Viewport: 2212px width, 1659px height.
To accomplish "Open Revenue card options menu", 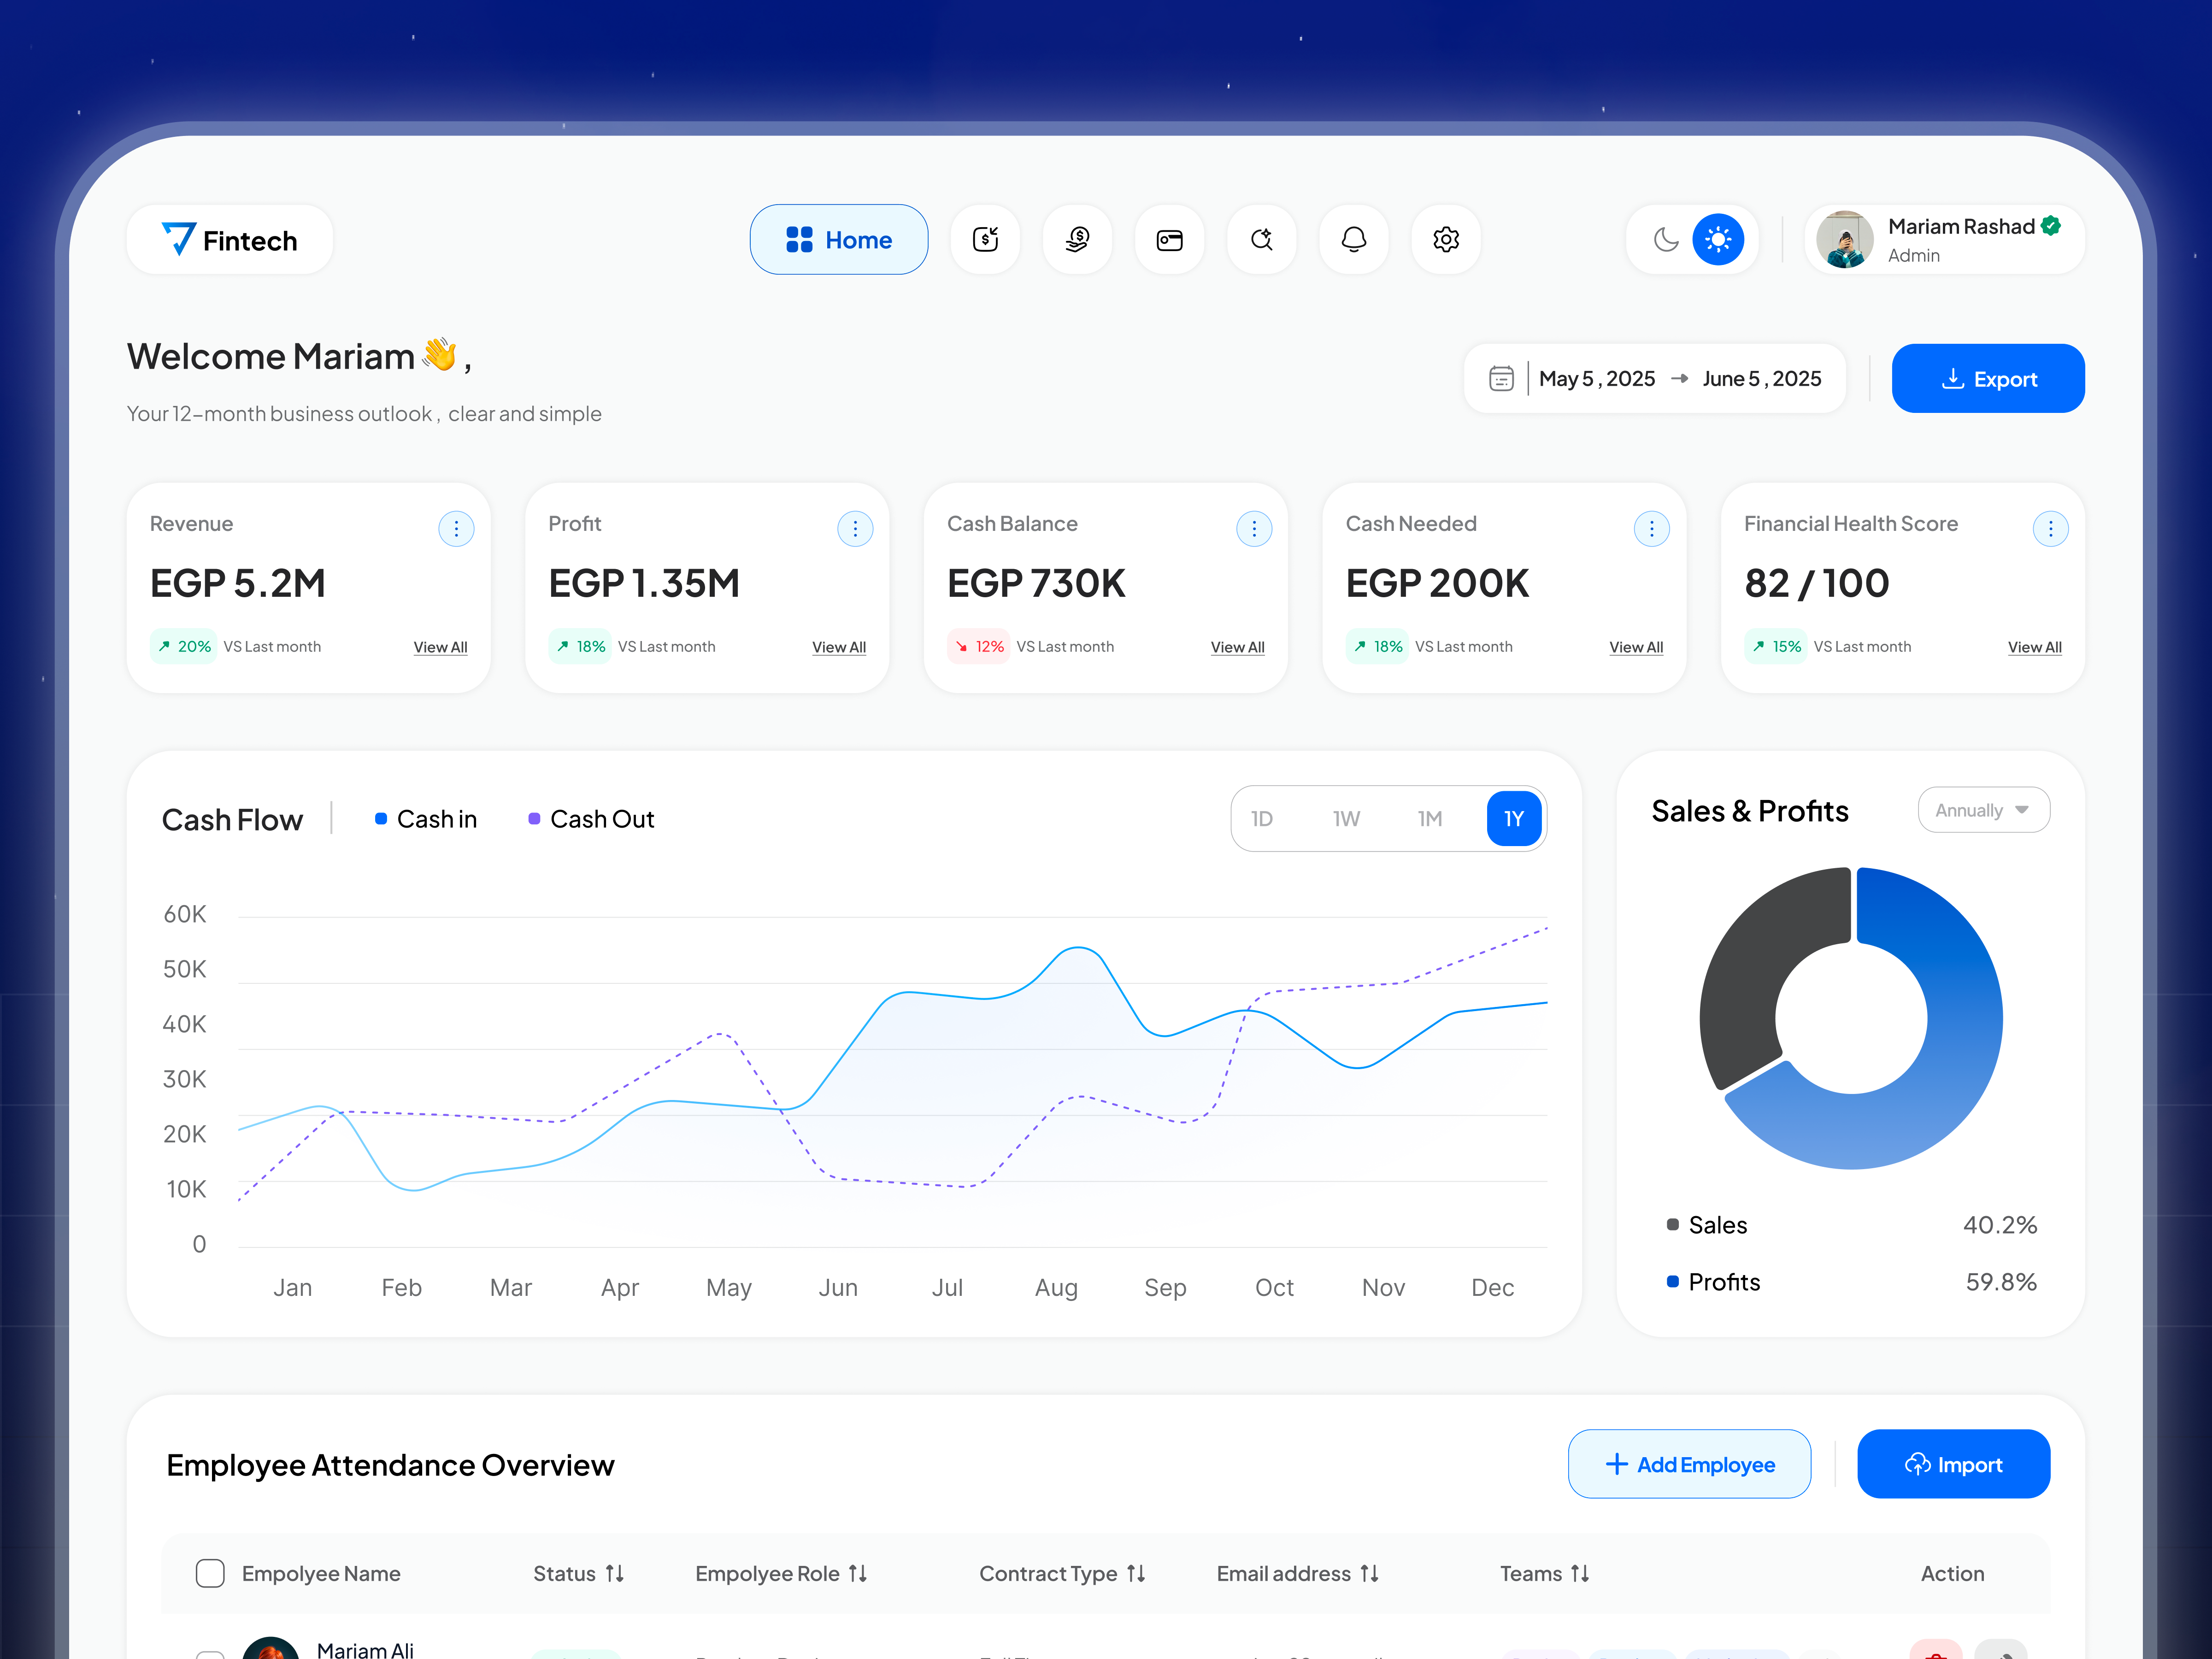I will pyautogui.click(x=456, y=528).
